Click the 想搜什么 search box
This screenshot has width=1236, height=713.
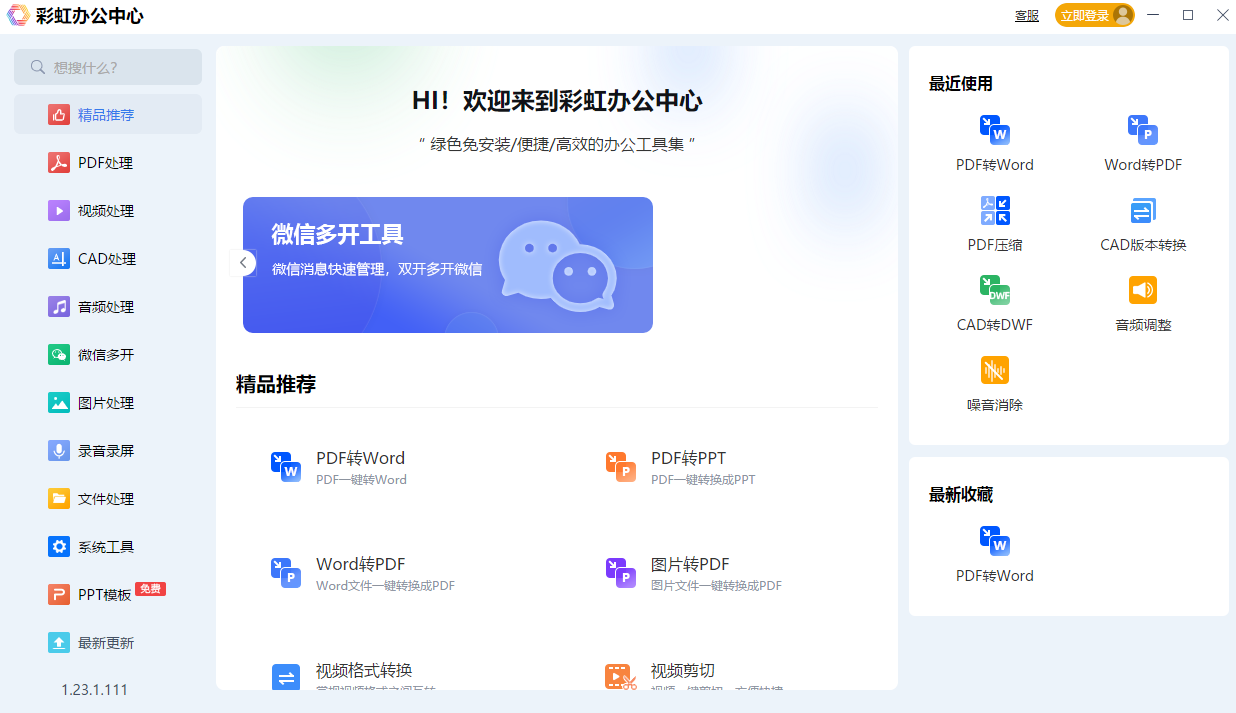pyautogui.click(x=108, y=67)
